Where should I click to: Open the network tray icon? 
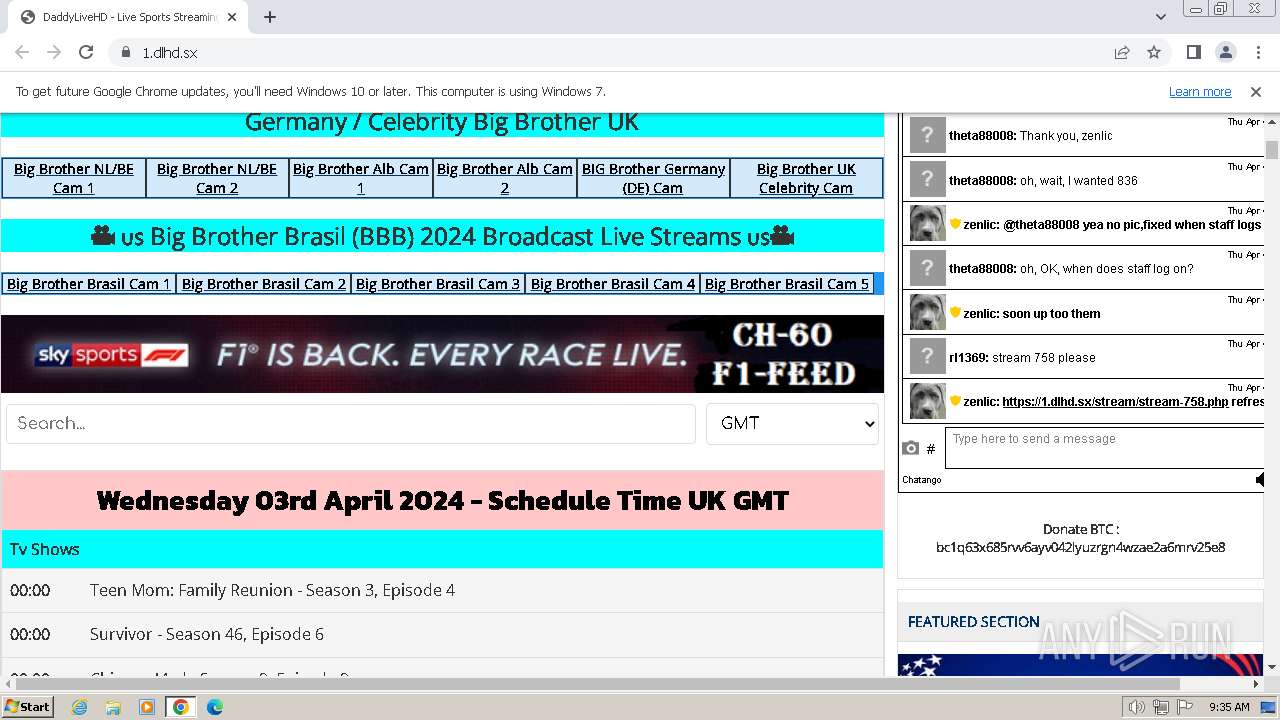tap(1160, 707)
